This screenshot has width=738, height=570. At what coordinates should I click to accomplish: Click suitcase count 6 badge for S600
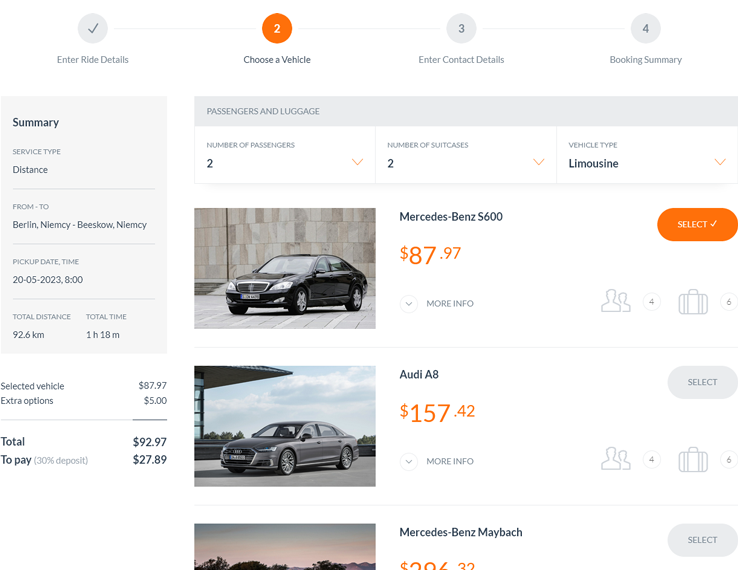click(729, 302)
